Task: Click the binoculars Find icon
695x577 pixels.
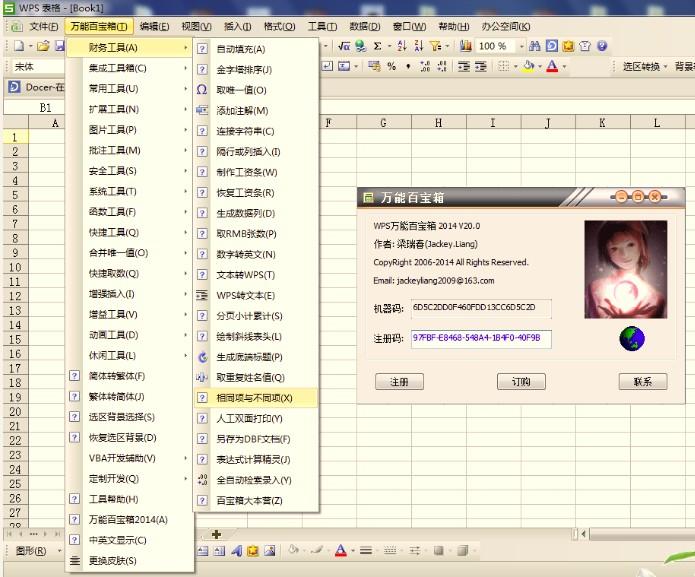Action: (x=535, y=46)
